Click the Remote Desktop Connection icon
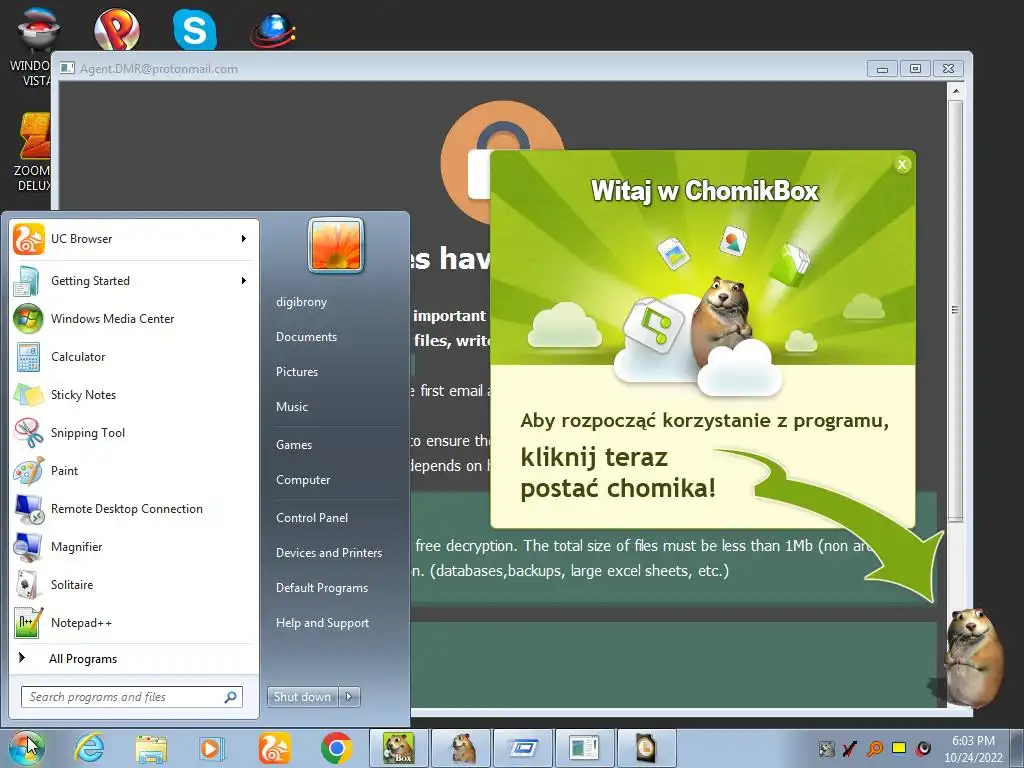The width and height of the screenshot is (1024, 768). coord(28,509)
